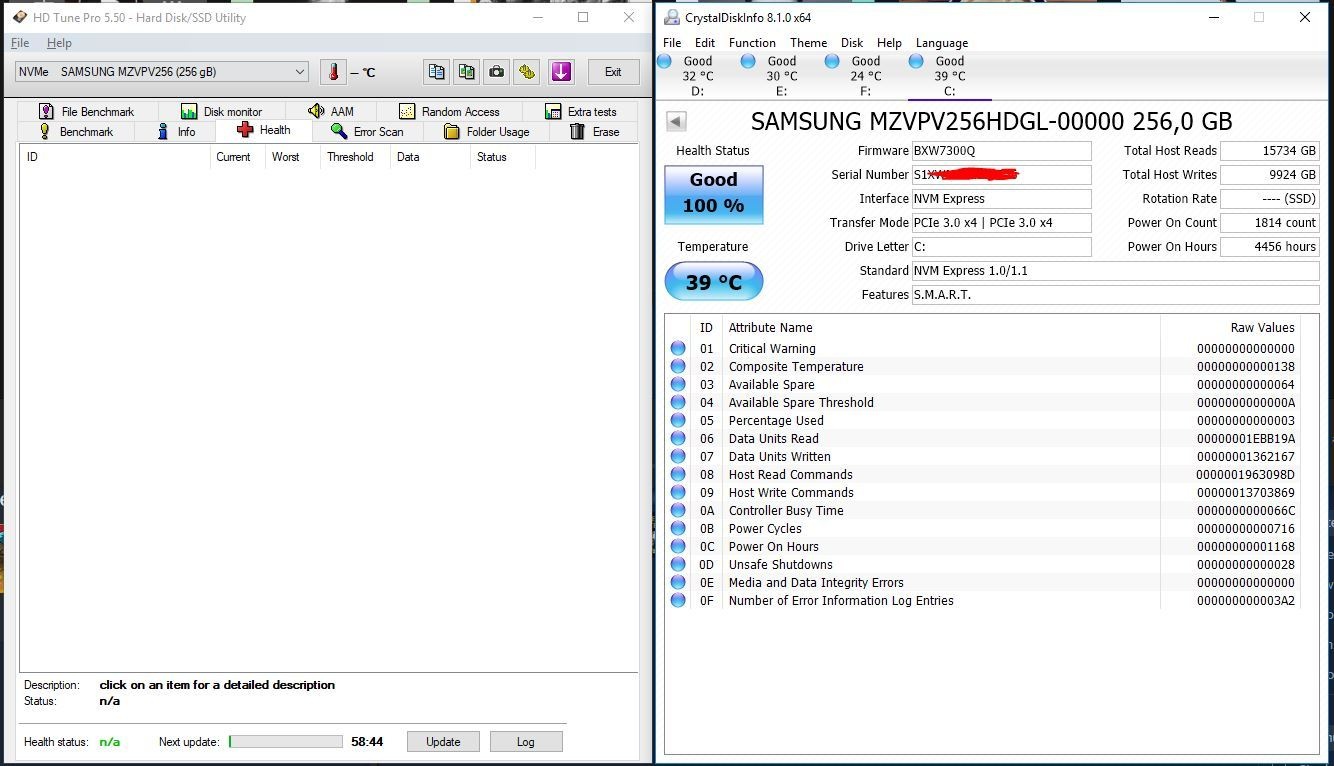Click the Threshold column header

click(355, 157)
